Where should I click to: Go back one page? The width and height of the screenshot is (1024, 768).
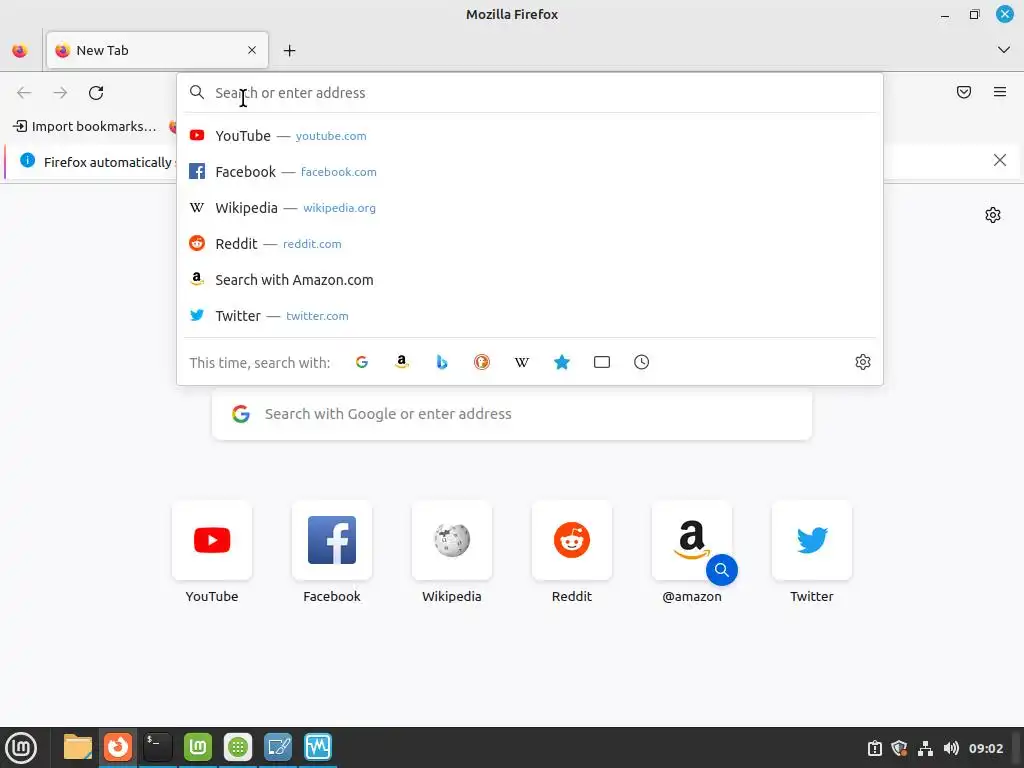24,93
